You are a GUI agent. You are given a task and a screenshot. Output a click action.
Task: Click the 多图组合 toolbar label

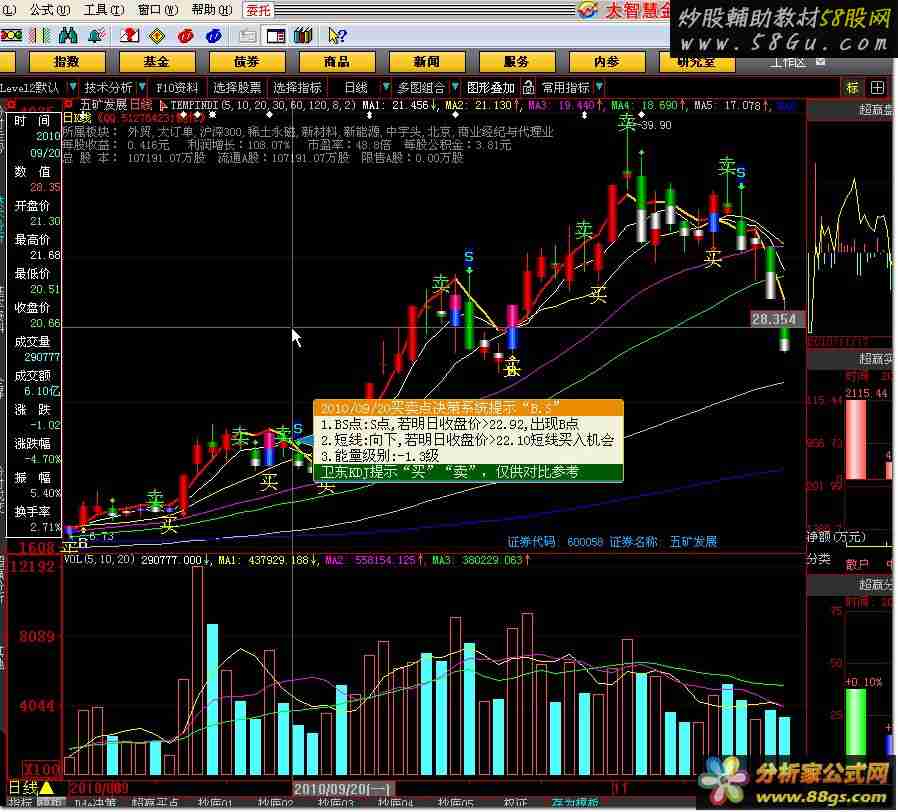(422, 88)
